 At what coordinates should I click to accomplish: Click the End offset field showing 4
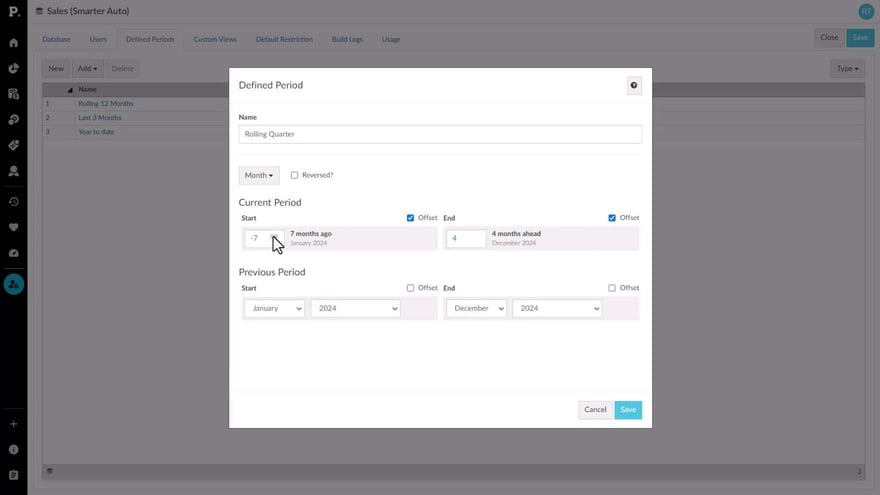point(466,239)
